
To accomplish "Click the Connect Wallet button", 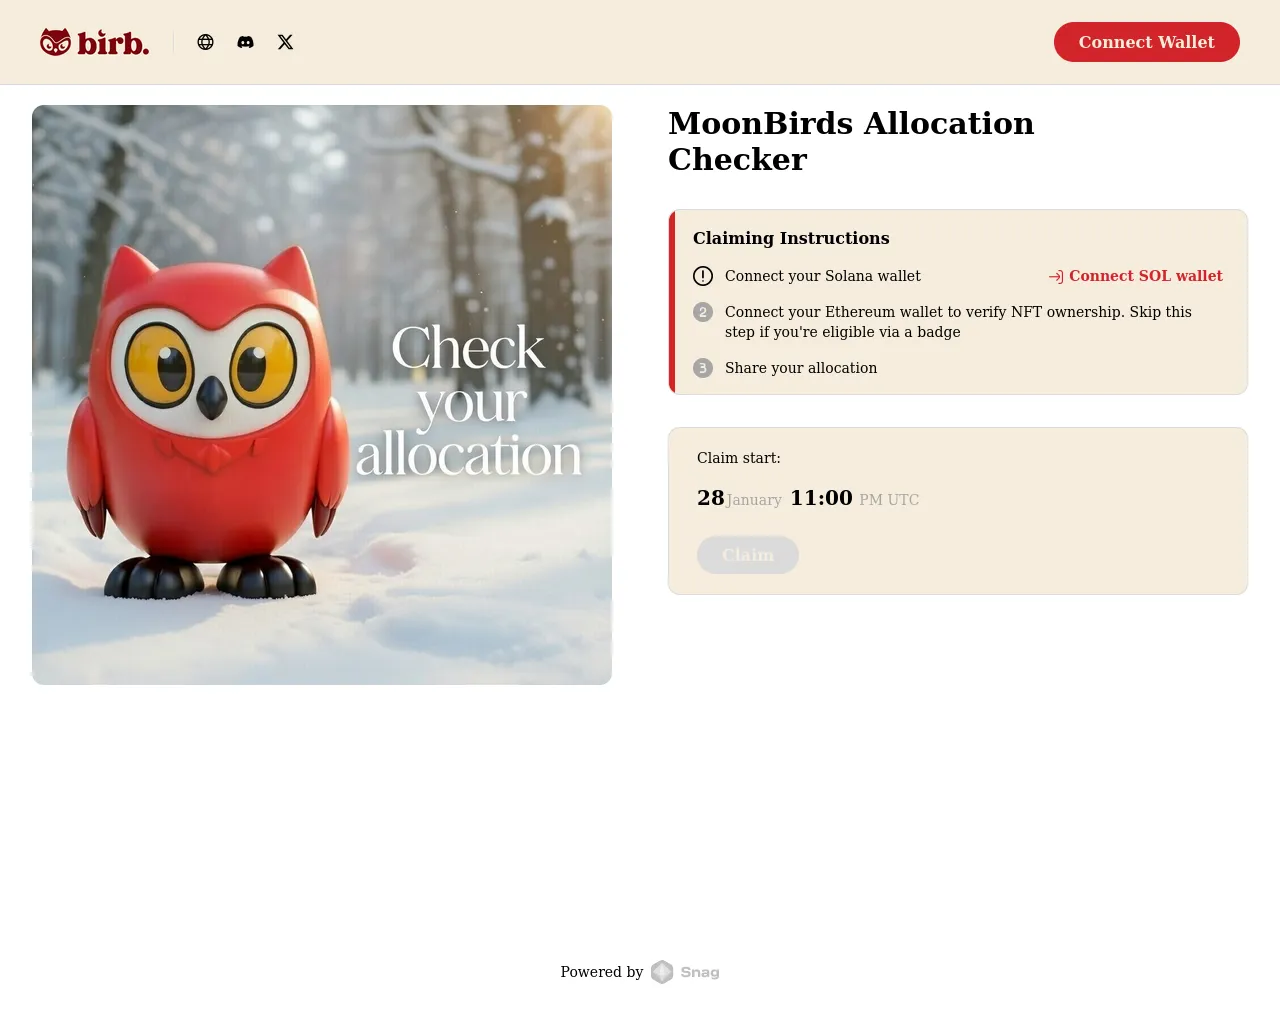I will 1147,42.
